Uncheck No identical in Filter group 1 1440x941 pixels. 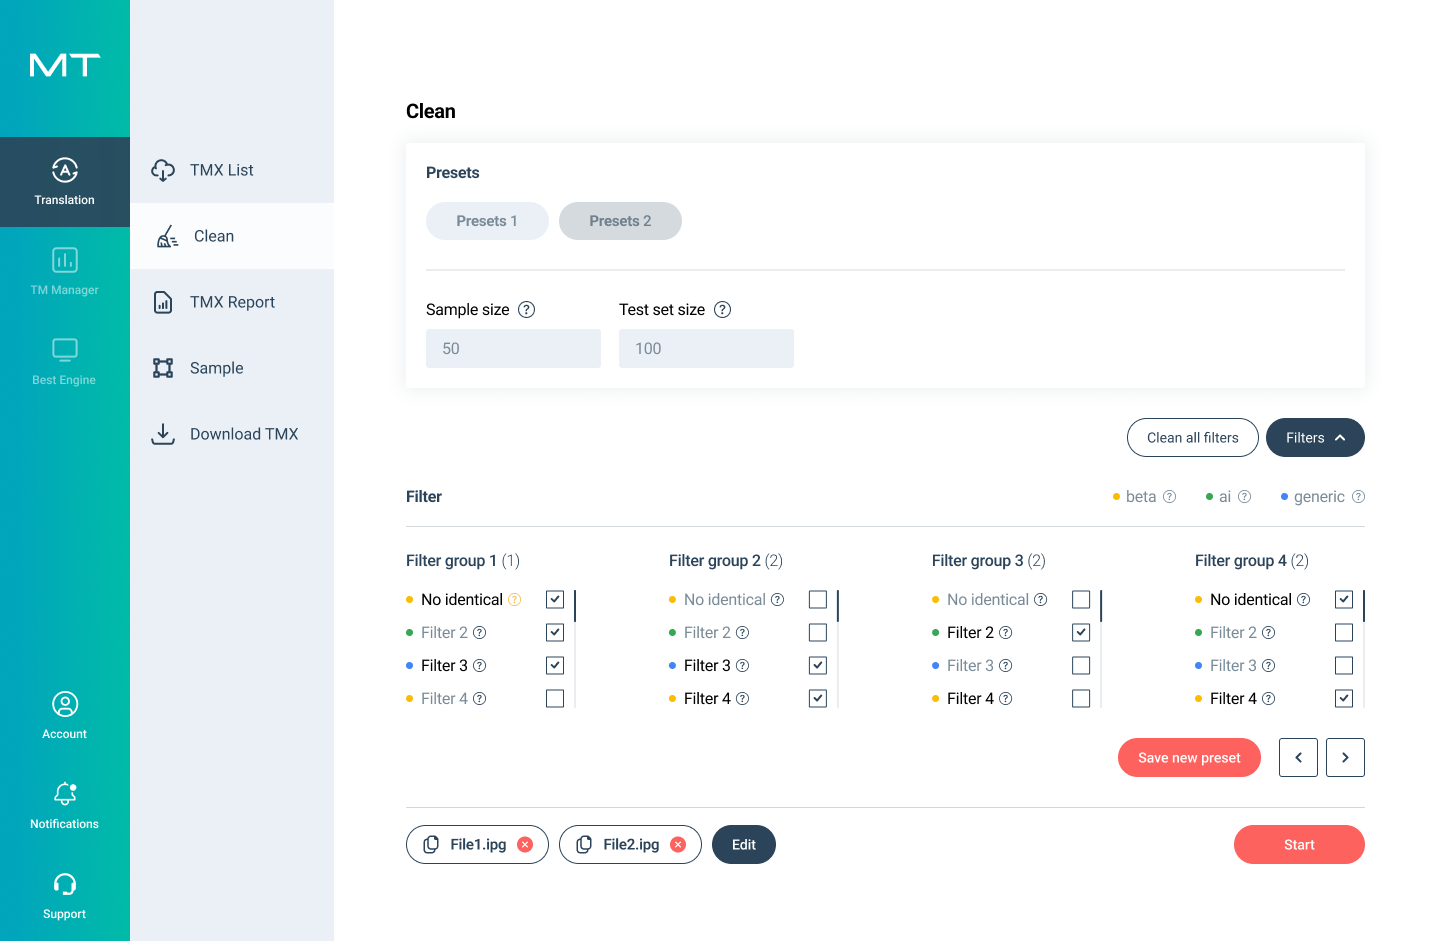click(x=555, y=600)
